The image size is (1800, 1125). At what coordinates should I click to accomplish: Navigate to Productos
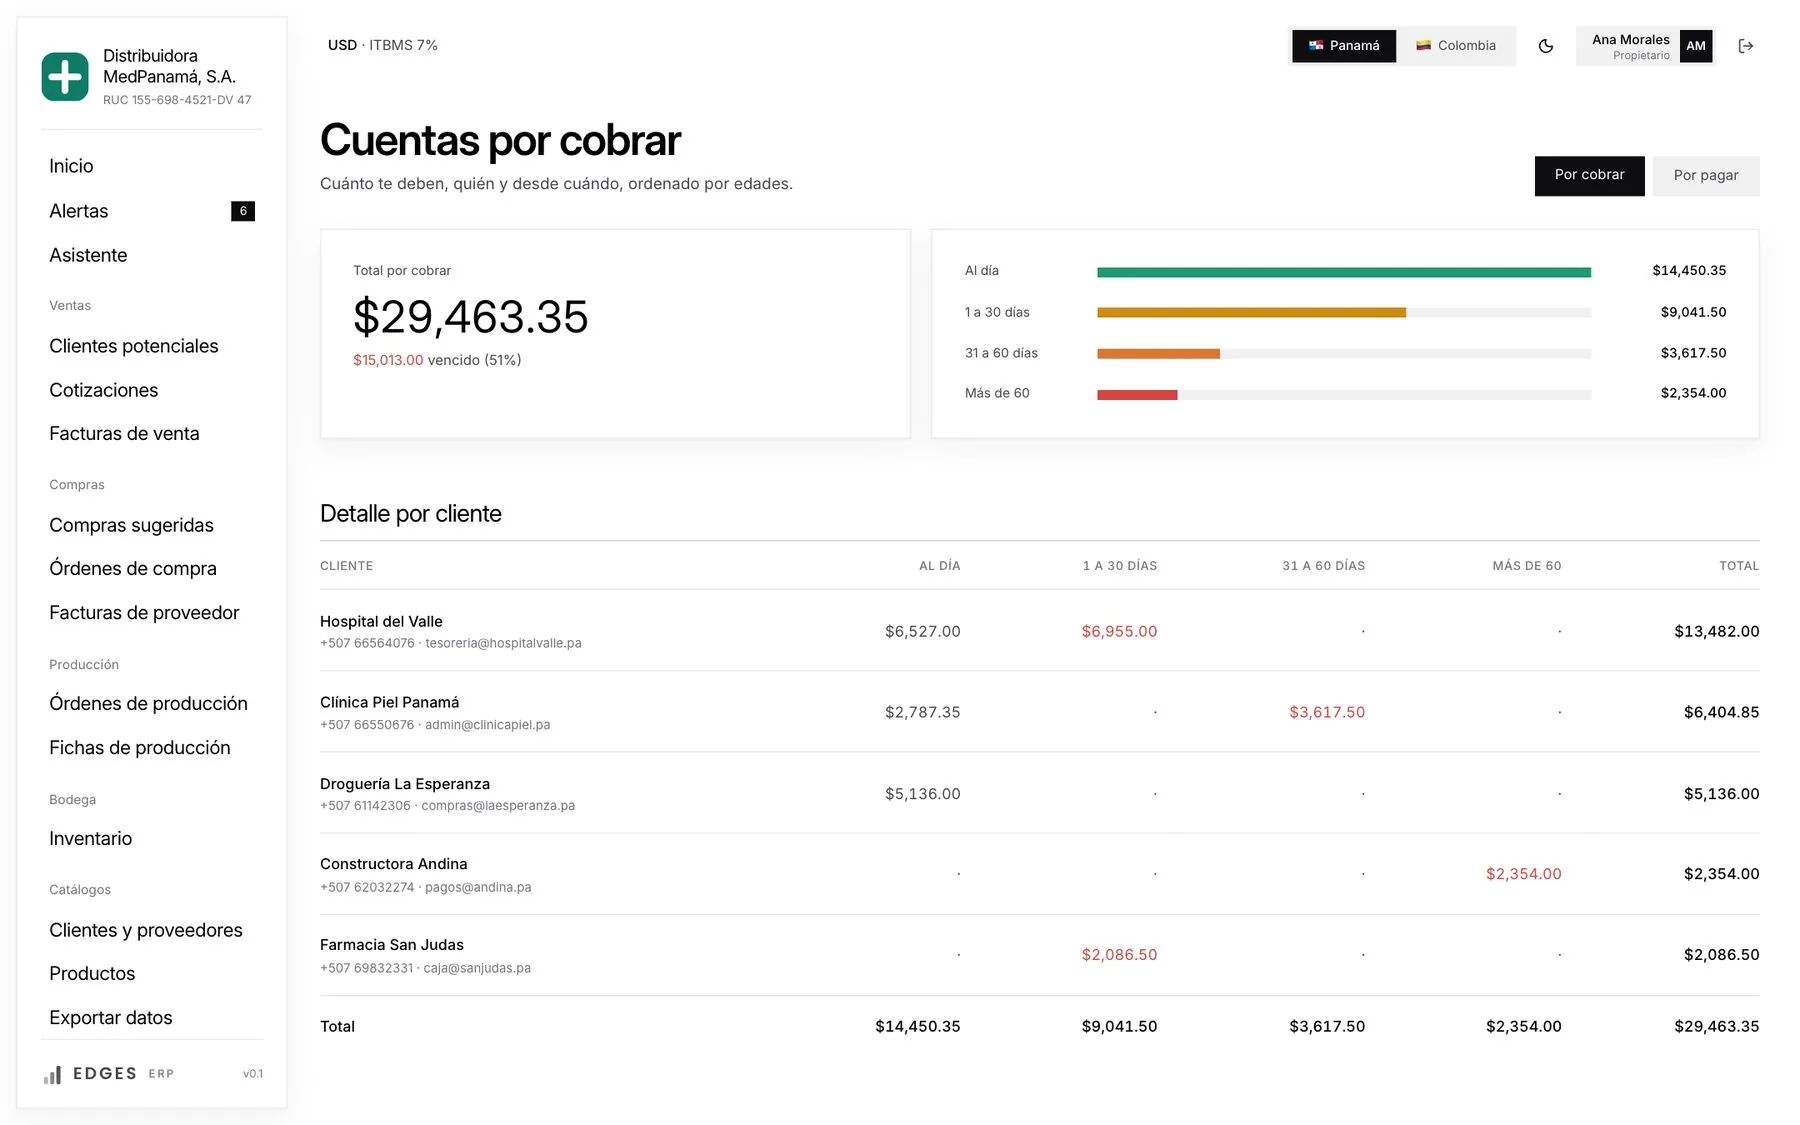(x=92, y=973)
